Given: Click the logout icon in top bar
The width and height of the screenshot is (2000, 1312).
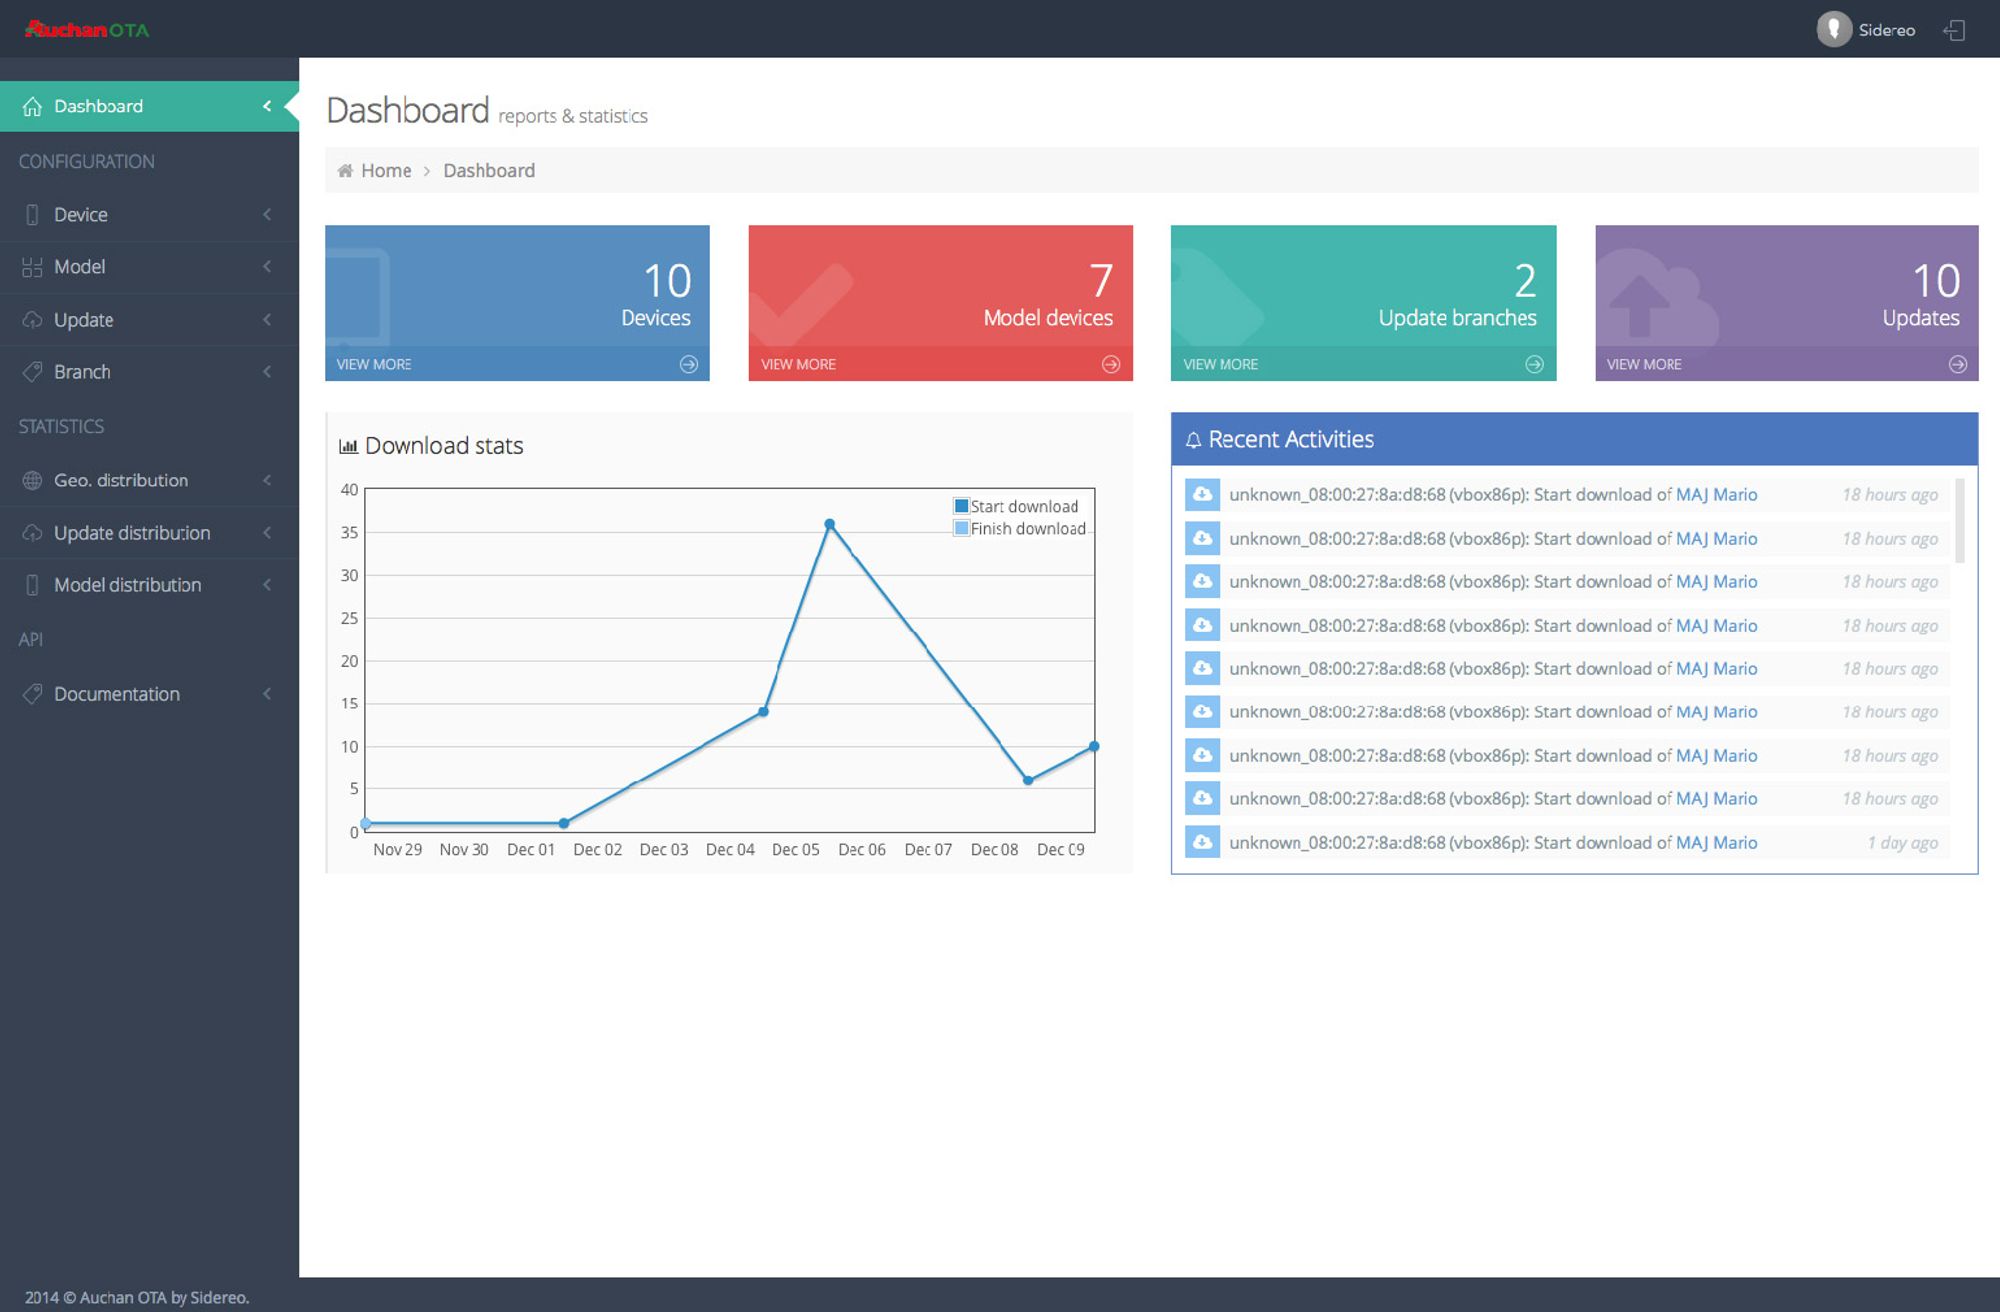Looking at the screenshot, I should [x=1954, y=30].
